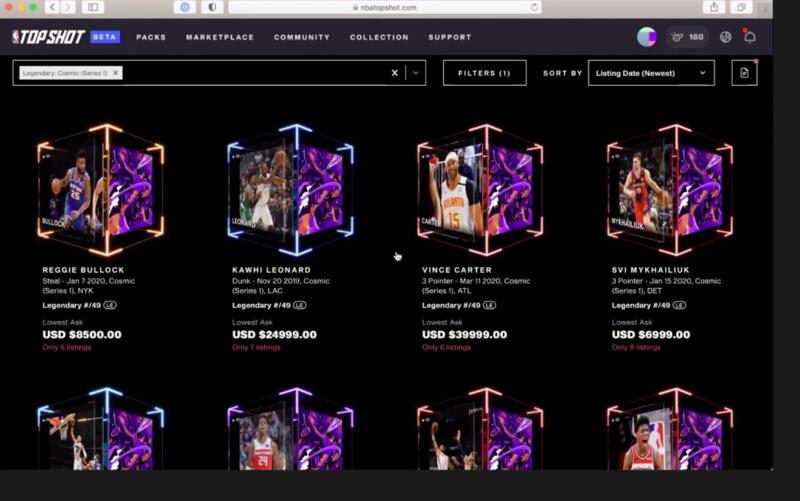This screenshot has width=800, height=501.
Task: Open the Reggie Bullock moment card
Action: click(x=101, y=190)
